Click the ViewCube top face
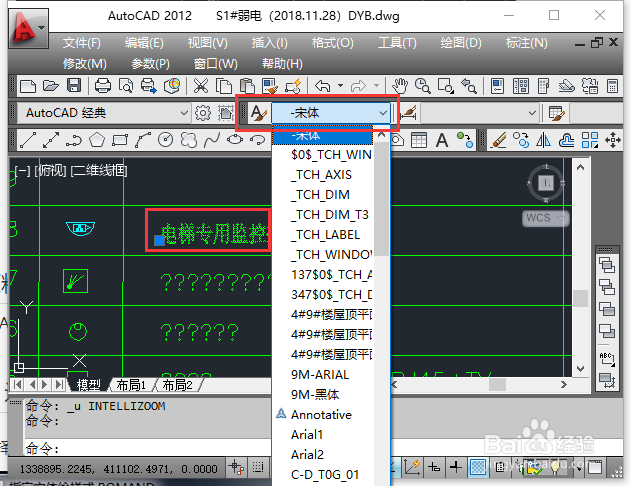 pos(546,183)
